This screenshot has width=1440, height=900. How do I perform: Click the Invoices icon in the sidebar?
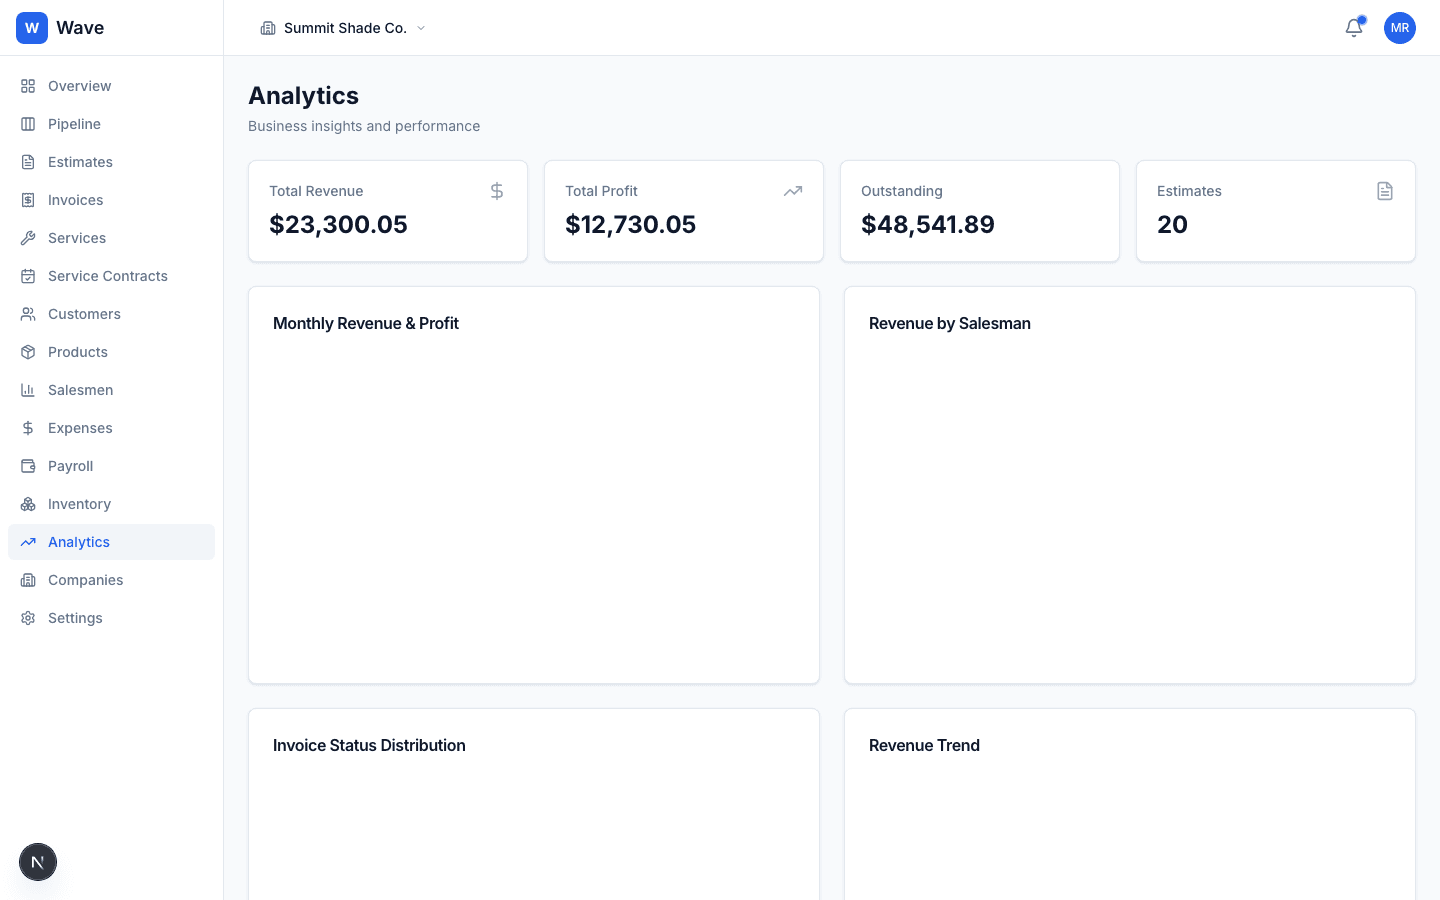[x=30, y=200]
